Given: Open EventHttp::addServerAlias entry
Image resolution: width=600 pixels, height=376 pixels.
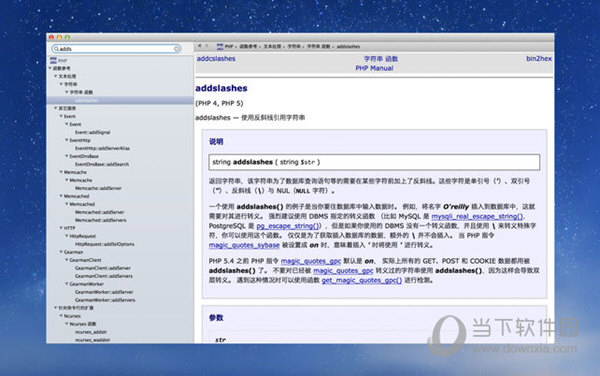Looking at the screenshot, I should point(103,148).
